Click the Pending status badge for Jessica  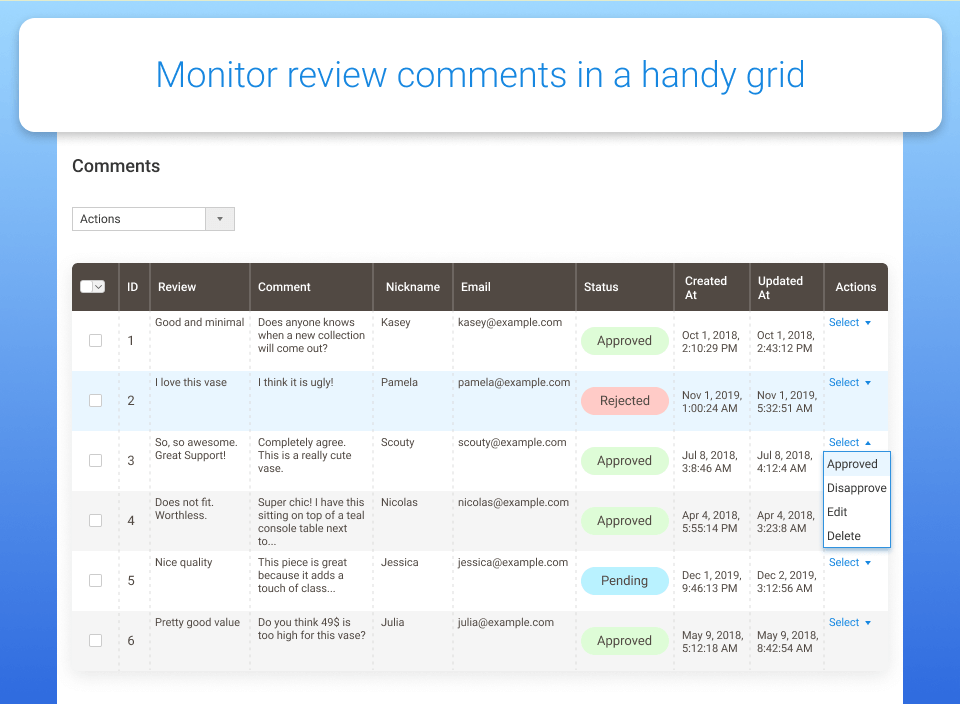point(624,581)
